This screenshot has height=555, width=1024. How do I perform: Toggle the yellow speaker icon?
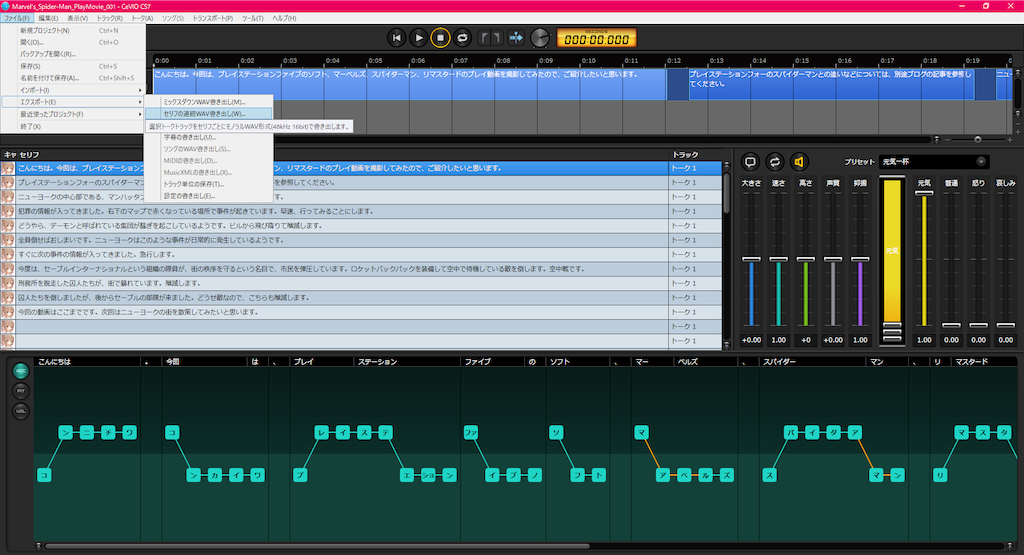799,161
